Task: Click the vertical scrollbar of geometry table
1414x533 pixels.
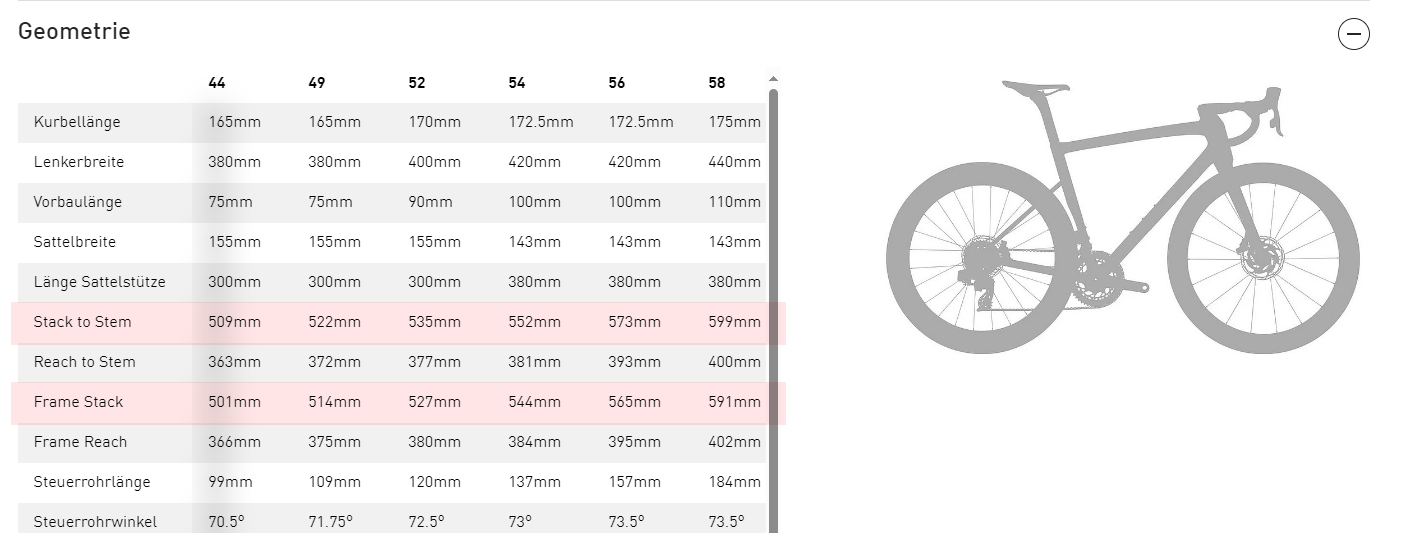Action: [773, 300]
